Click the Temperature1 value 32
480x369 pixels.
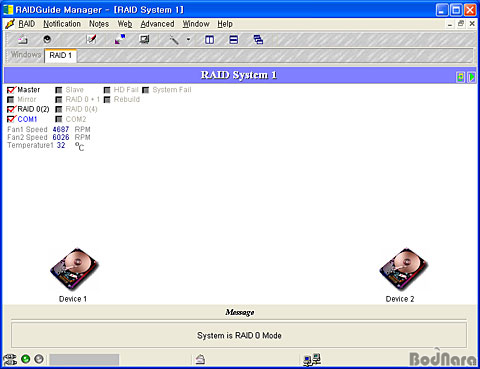(61, 145)
